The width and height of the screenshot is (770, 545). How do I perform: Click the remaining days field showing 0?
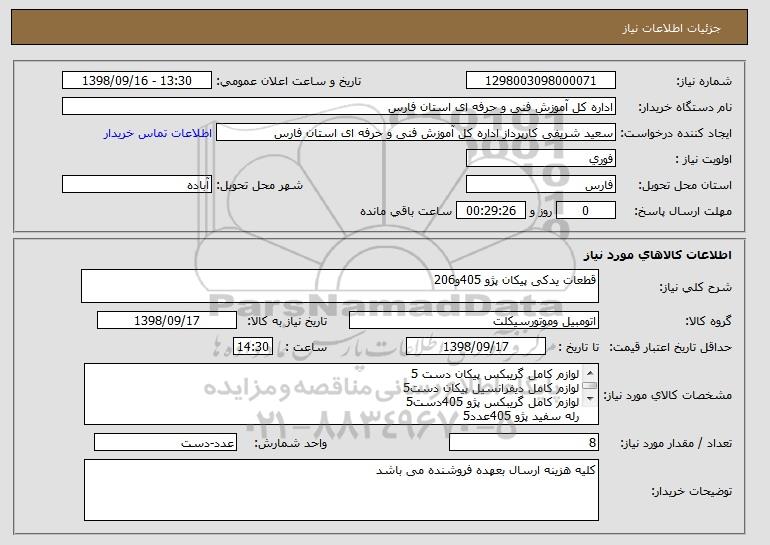pyautogui.click(x=585, y=211)
